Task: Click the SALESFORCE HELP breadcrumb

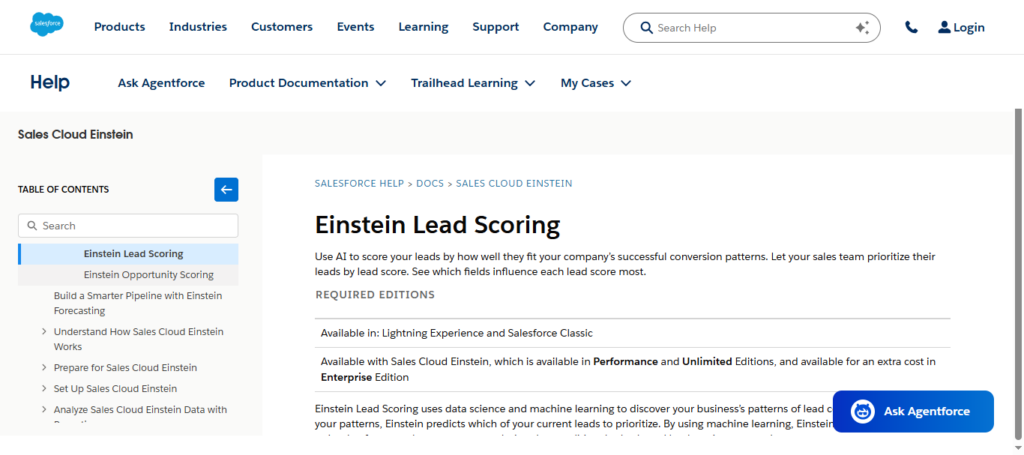Action: click(359, 183)
